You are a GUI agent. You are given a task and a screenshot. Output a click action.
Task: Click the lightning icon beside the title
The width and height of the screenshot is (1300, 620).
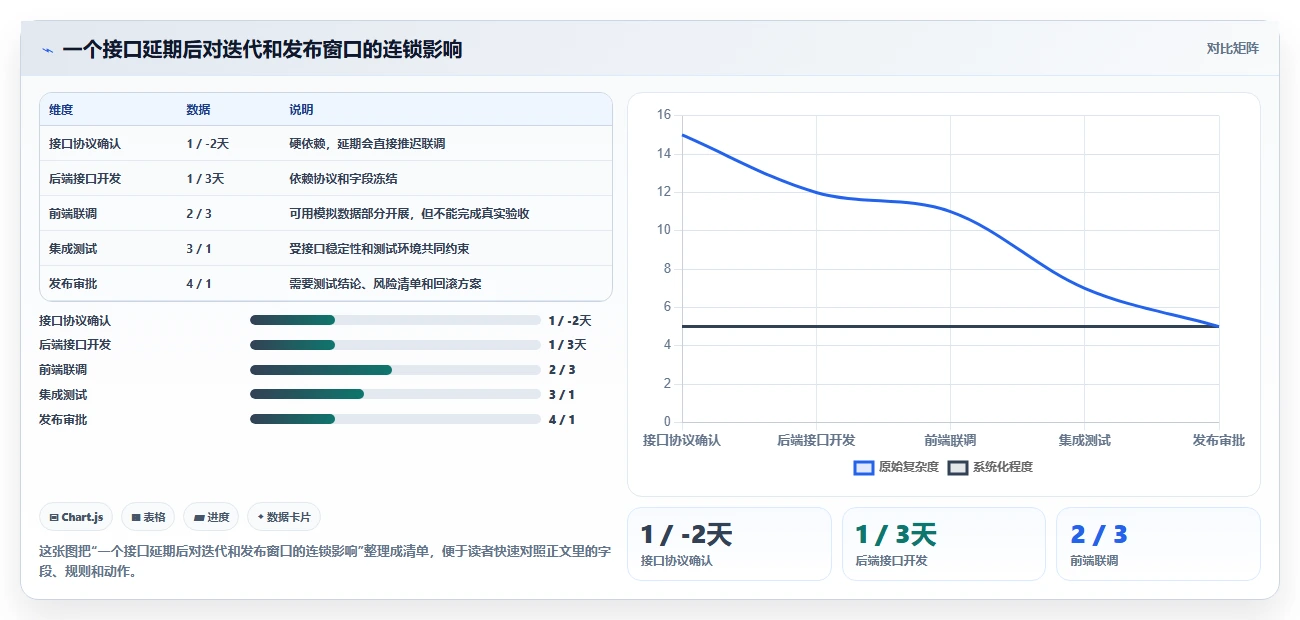[47, 50]
